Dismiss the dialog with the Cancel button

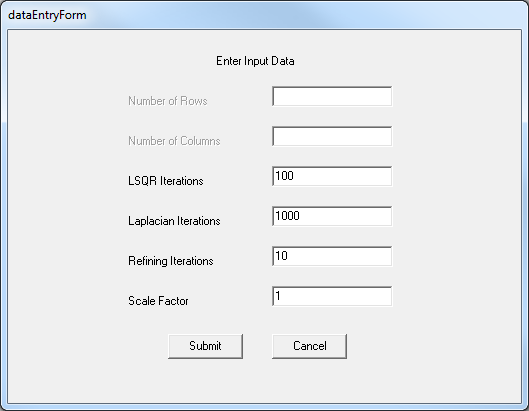(309, 346)
